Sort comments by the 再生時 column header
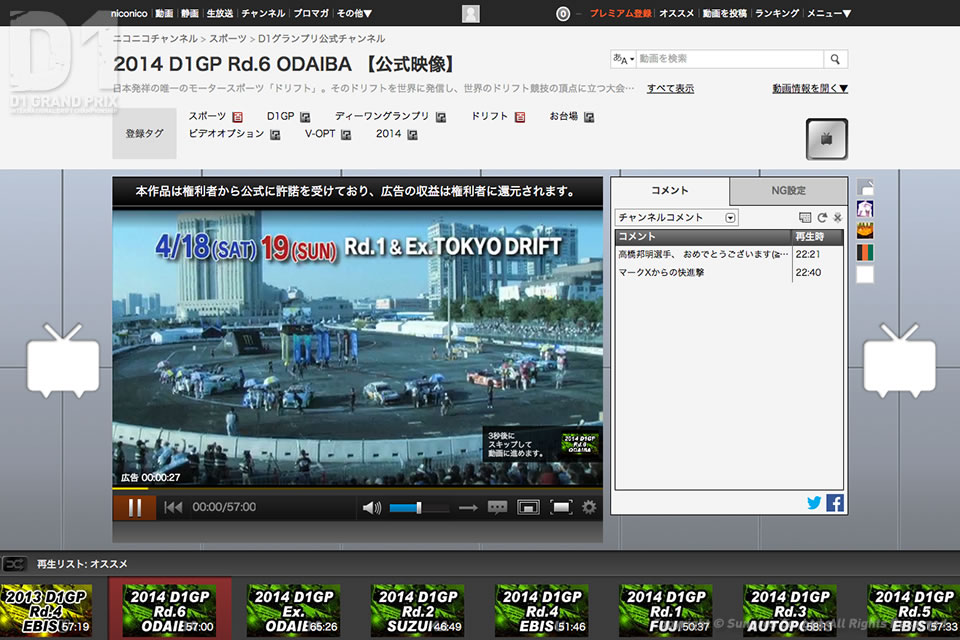Screen dimensions: 960x640 pos(817,236)
